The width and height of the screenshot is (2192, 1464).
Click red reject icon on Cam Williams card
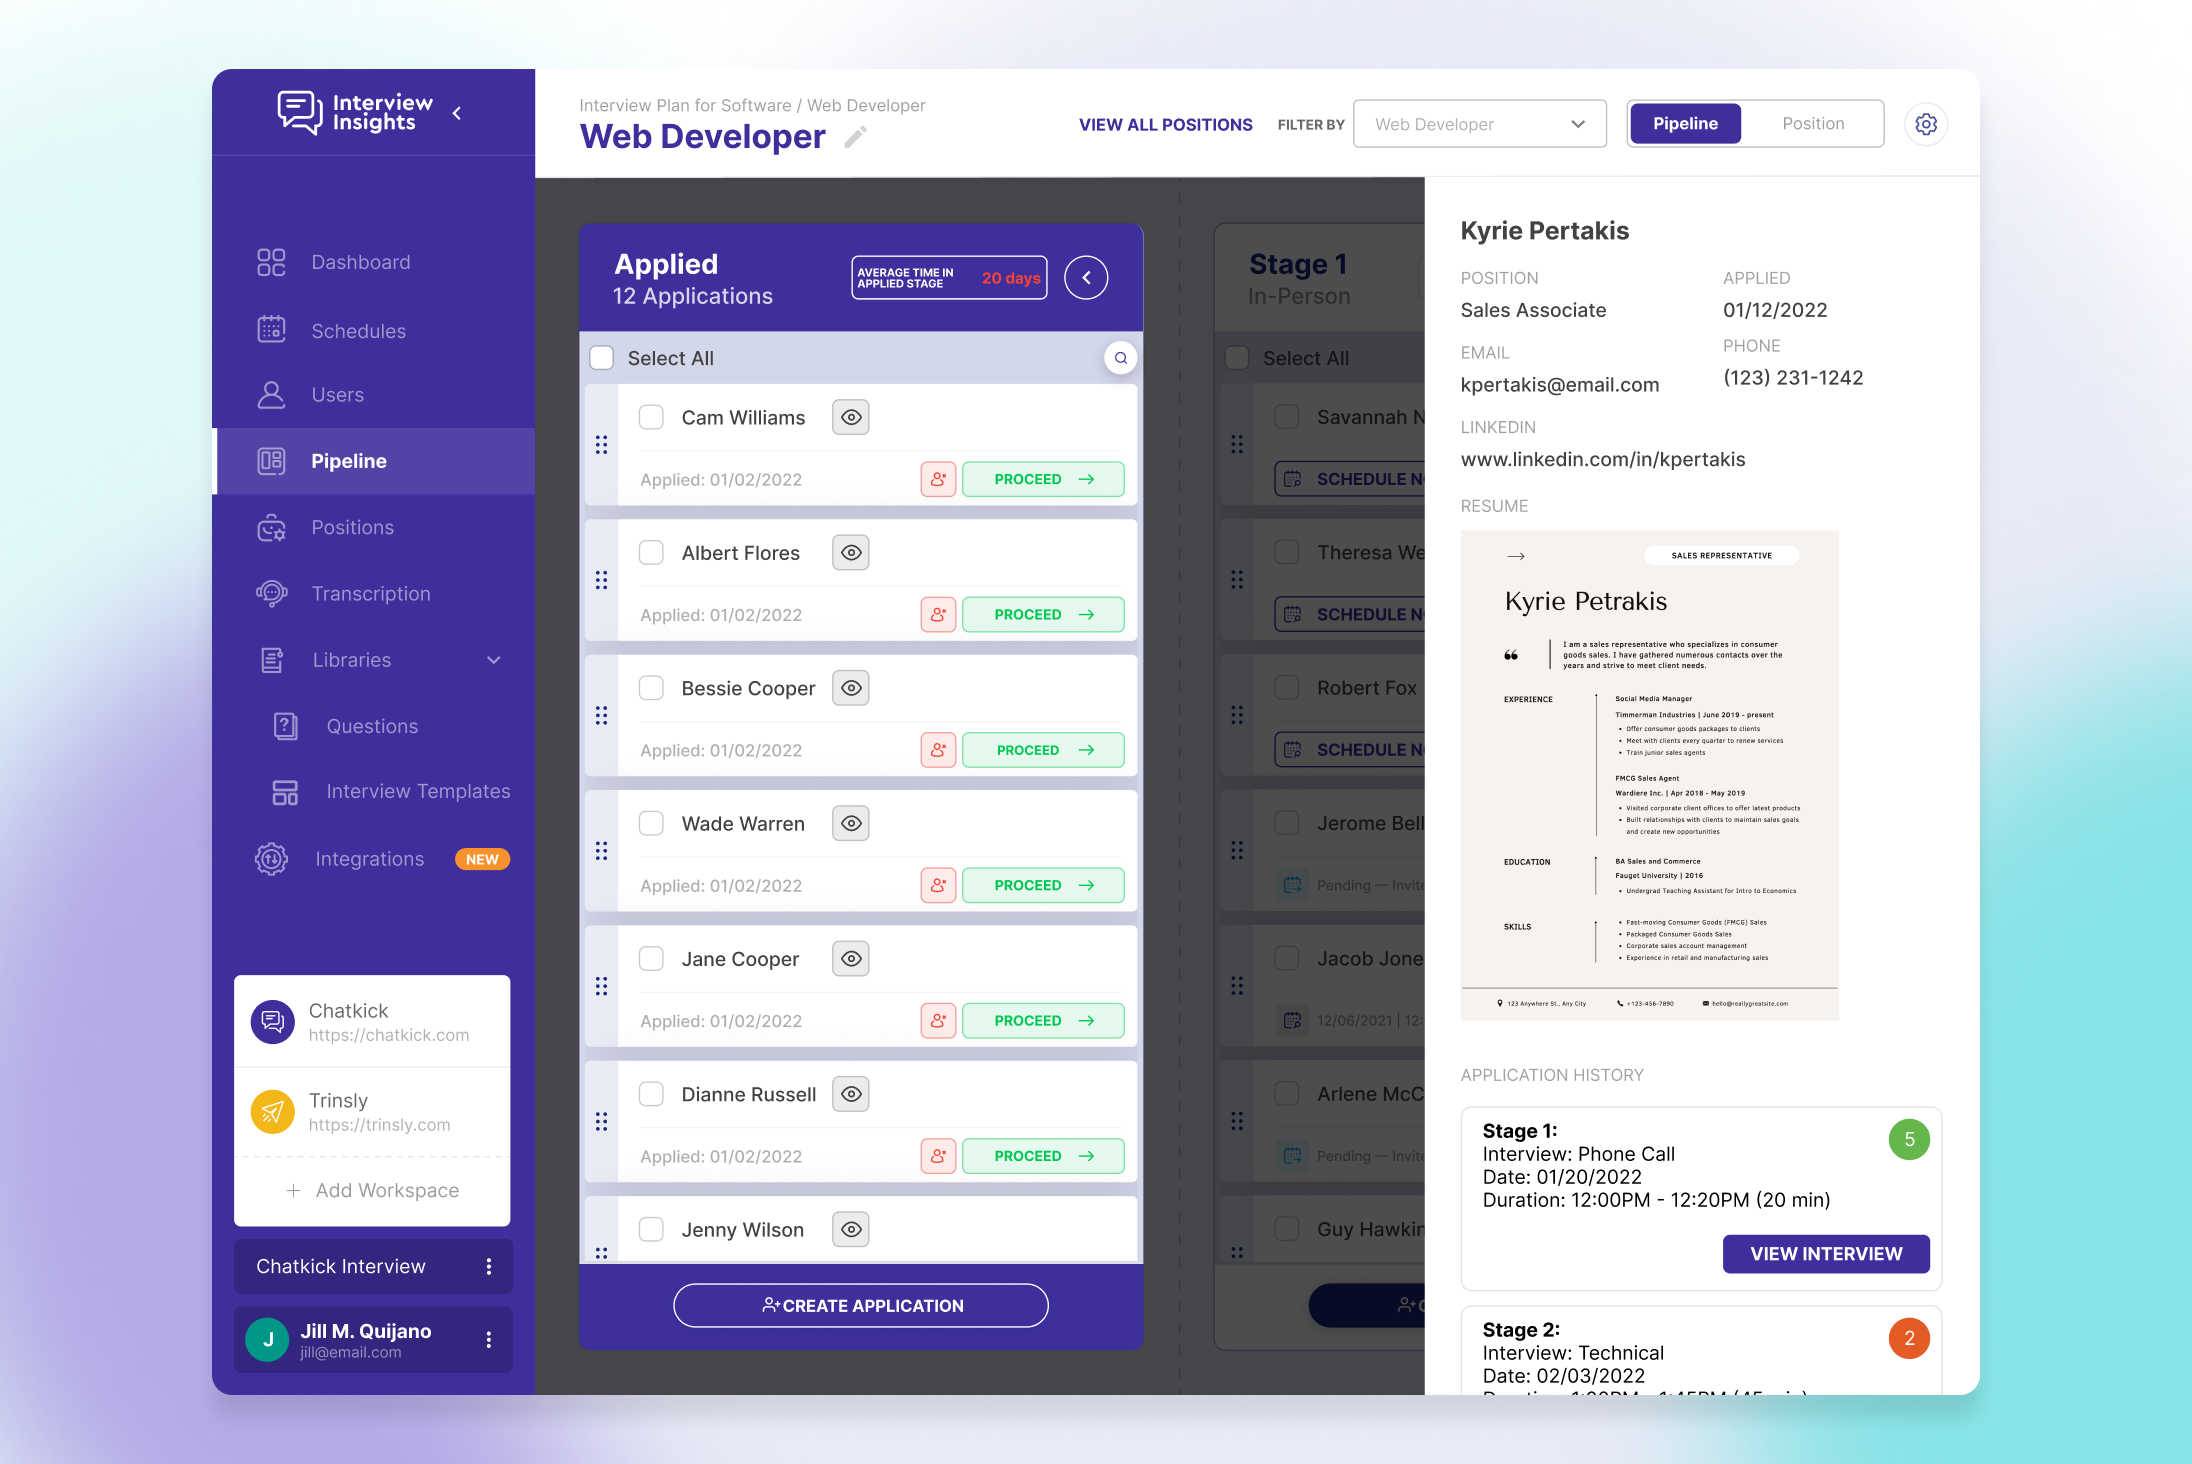point(938,479)
